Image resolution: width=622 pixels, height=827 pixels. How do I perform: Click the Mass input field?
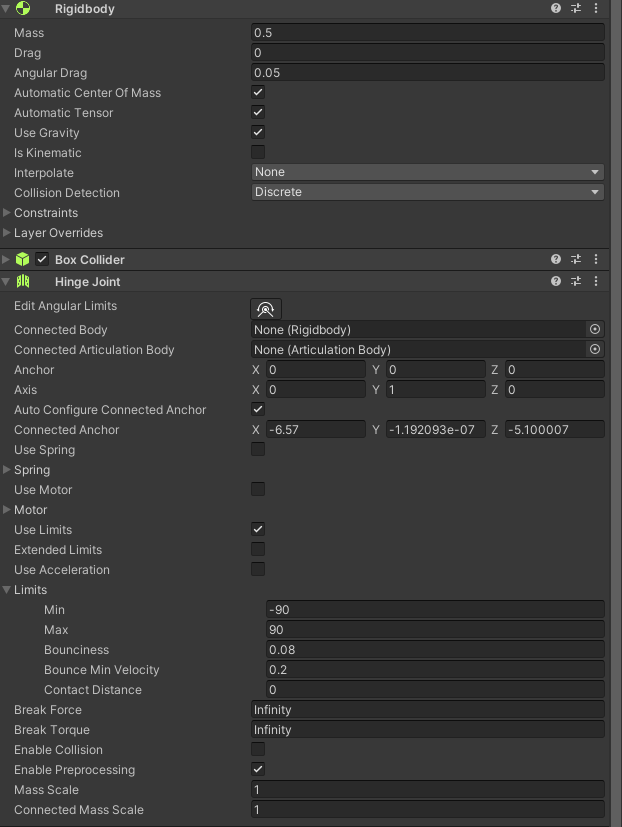pyautogui.click(x=427, y=33)
